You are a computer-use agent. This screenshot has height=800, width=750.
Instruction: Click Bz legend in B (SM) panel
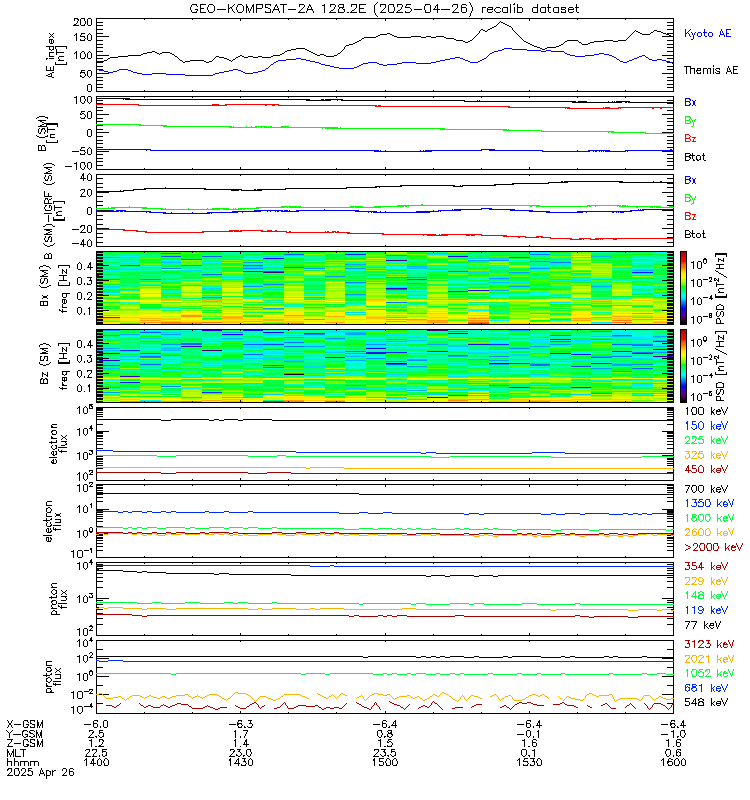(690, 138)
